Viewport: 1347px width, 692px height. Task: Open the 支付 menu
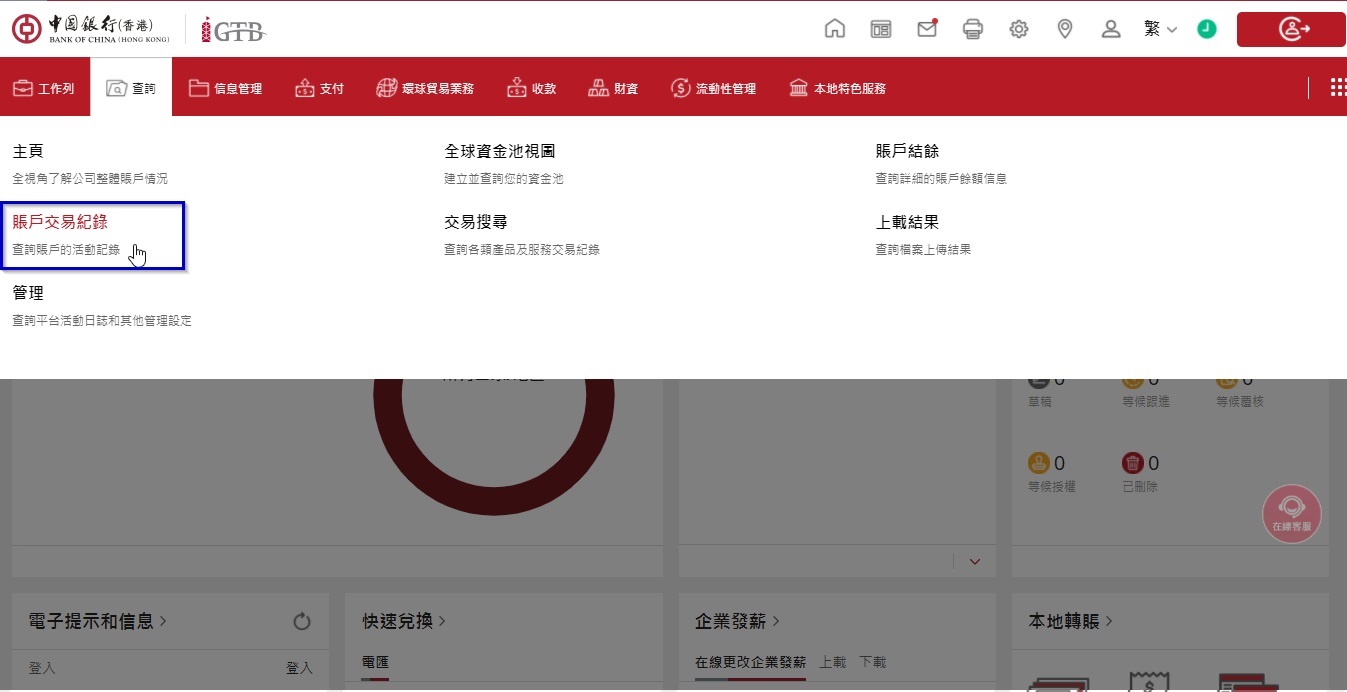tap(320, 88)
